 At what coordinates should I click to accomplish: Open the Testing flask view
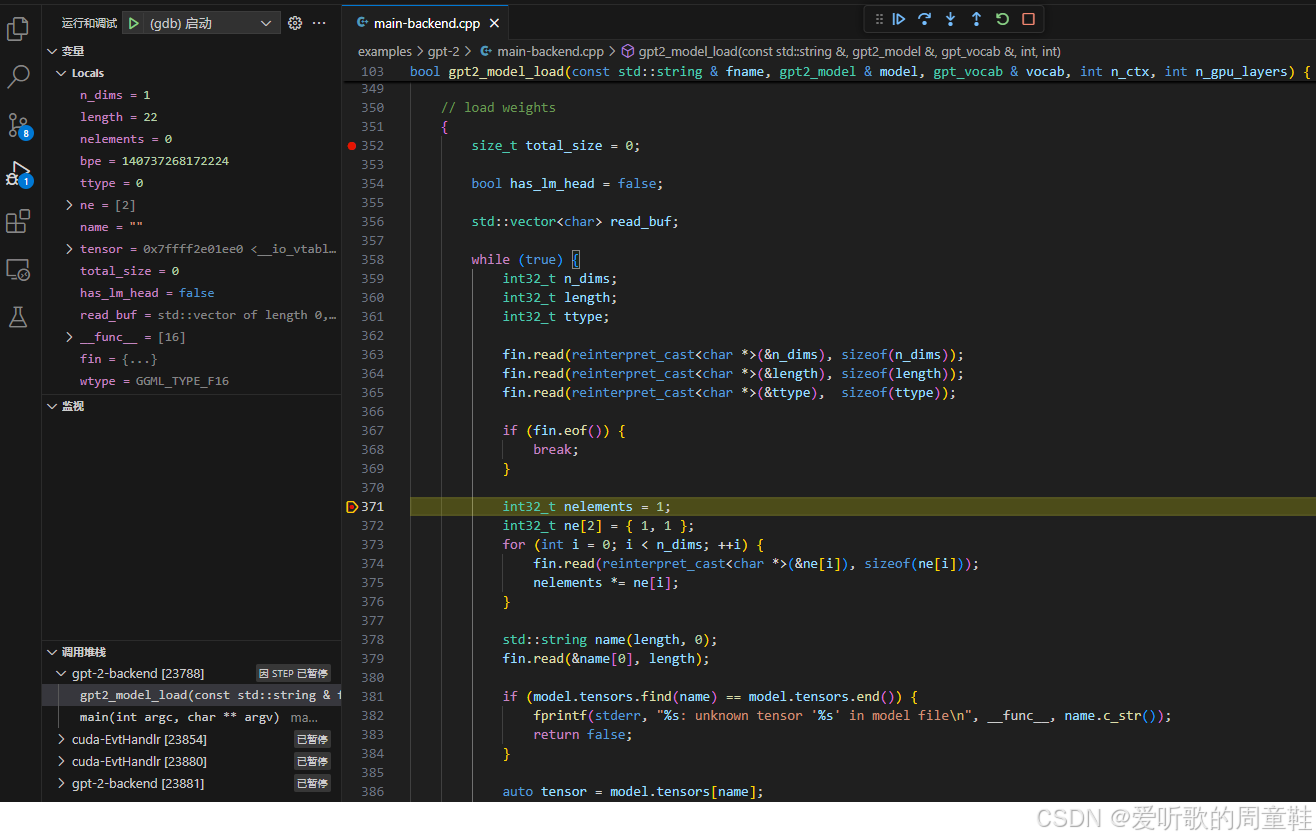click(x=18, y=317)
